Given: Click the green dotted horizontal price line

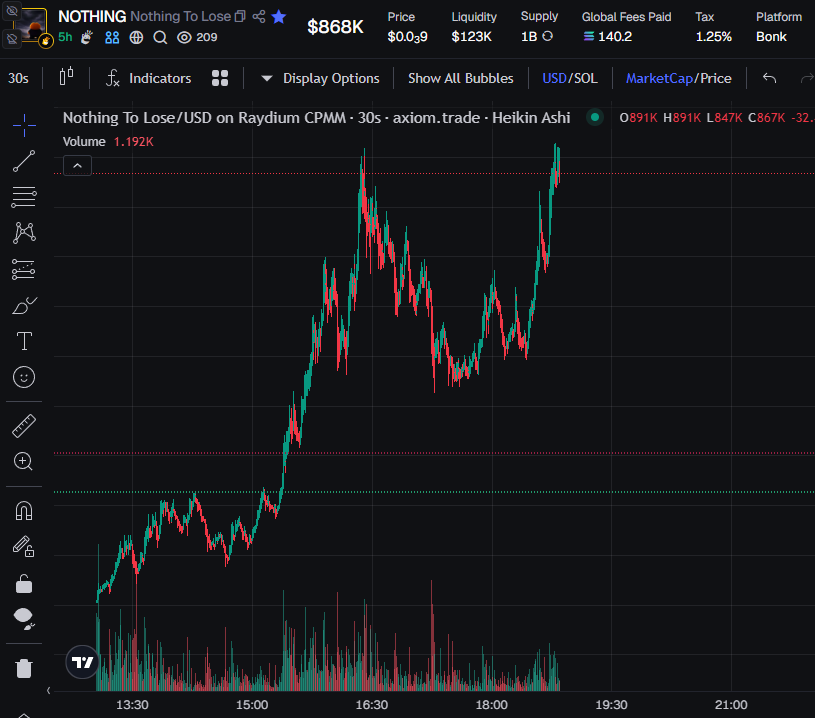Looking at the screenshot, I should pos(434,492).
